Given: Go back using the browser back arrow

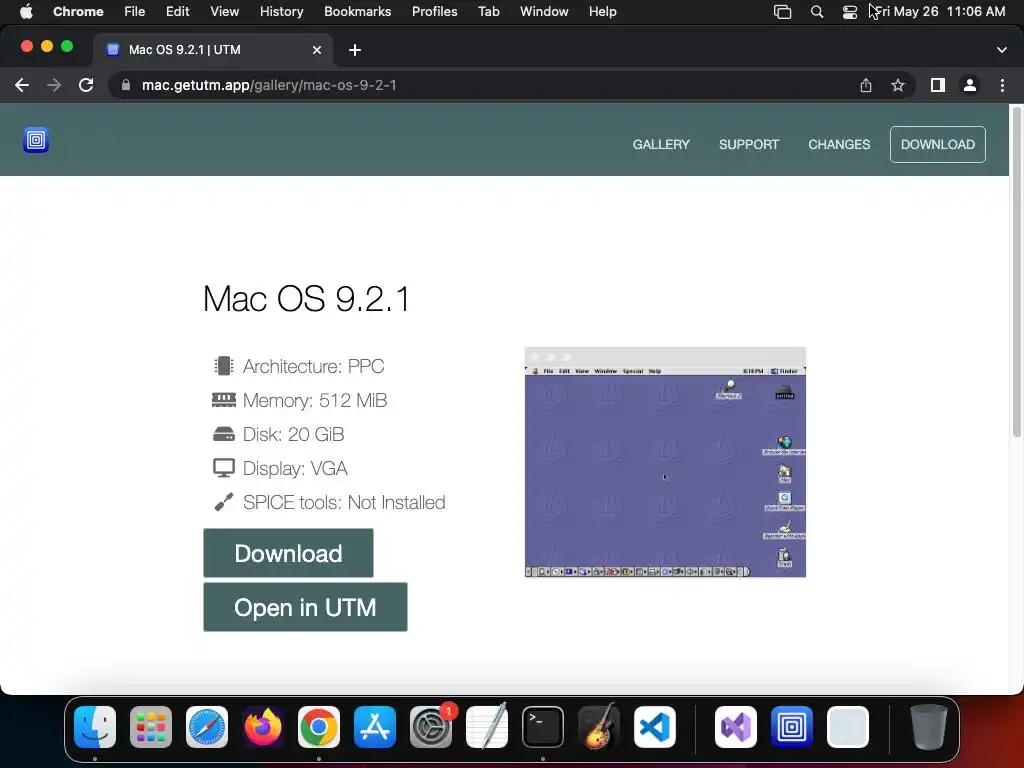Looking at the screenshot, I should point(22,86).
